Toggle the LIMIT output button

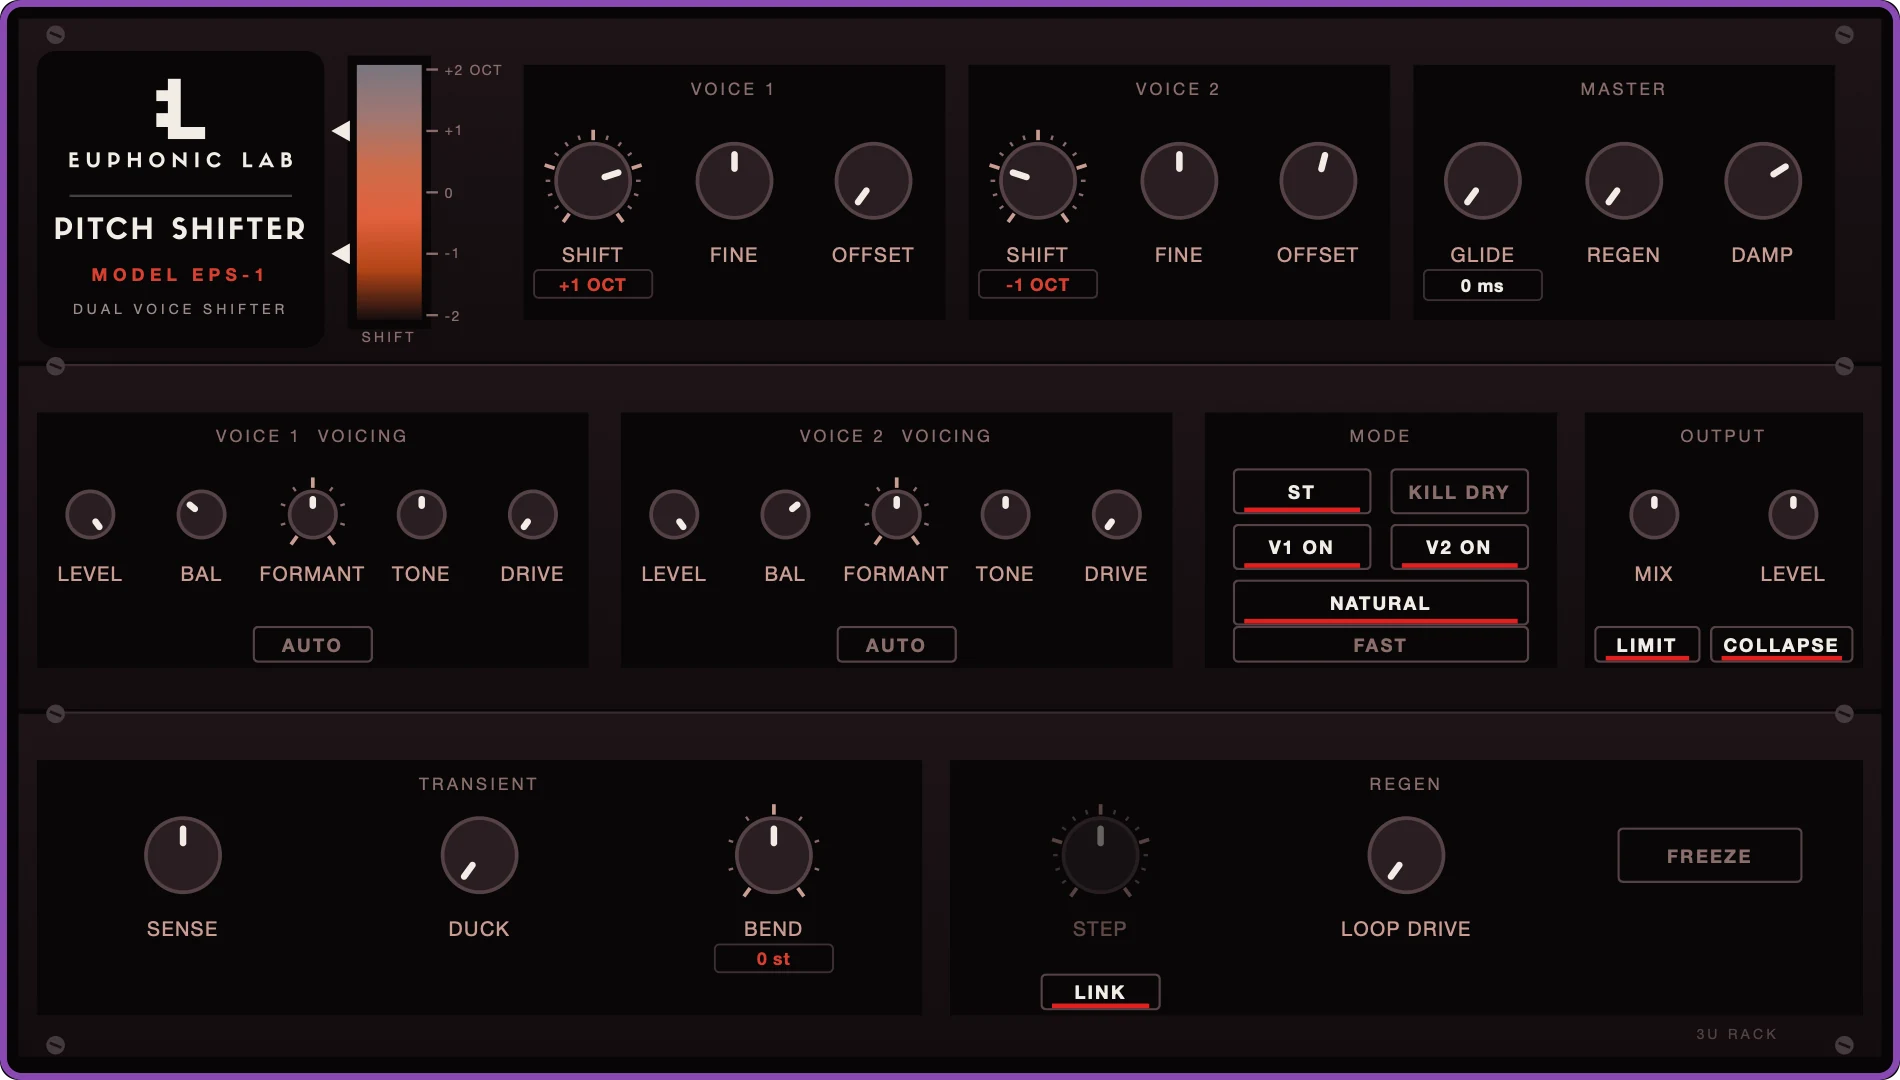(1646, 645)
